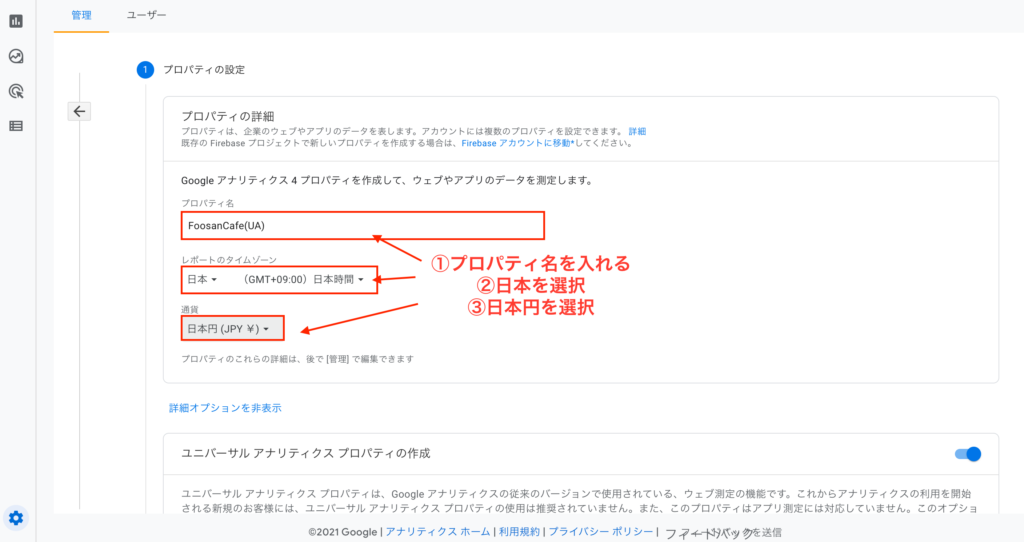The height and width of the screenshot is (542, 1024).
Task: Toggle the Universal Analytics property switch
Action: tap(968, 454)
